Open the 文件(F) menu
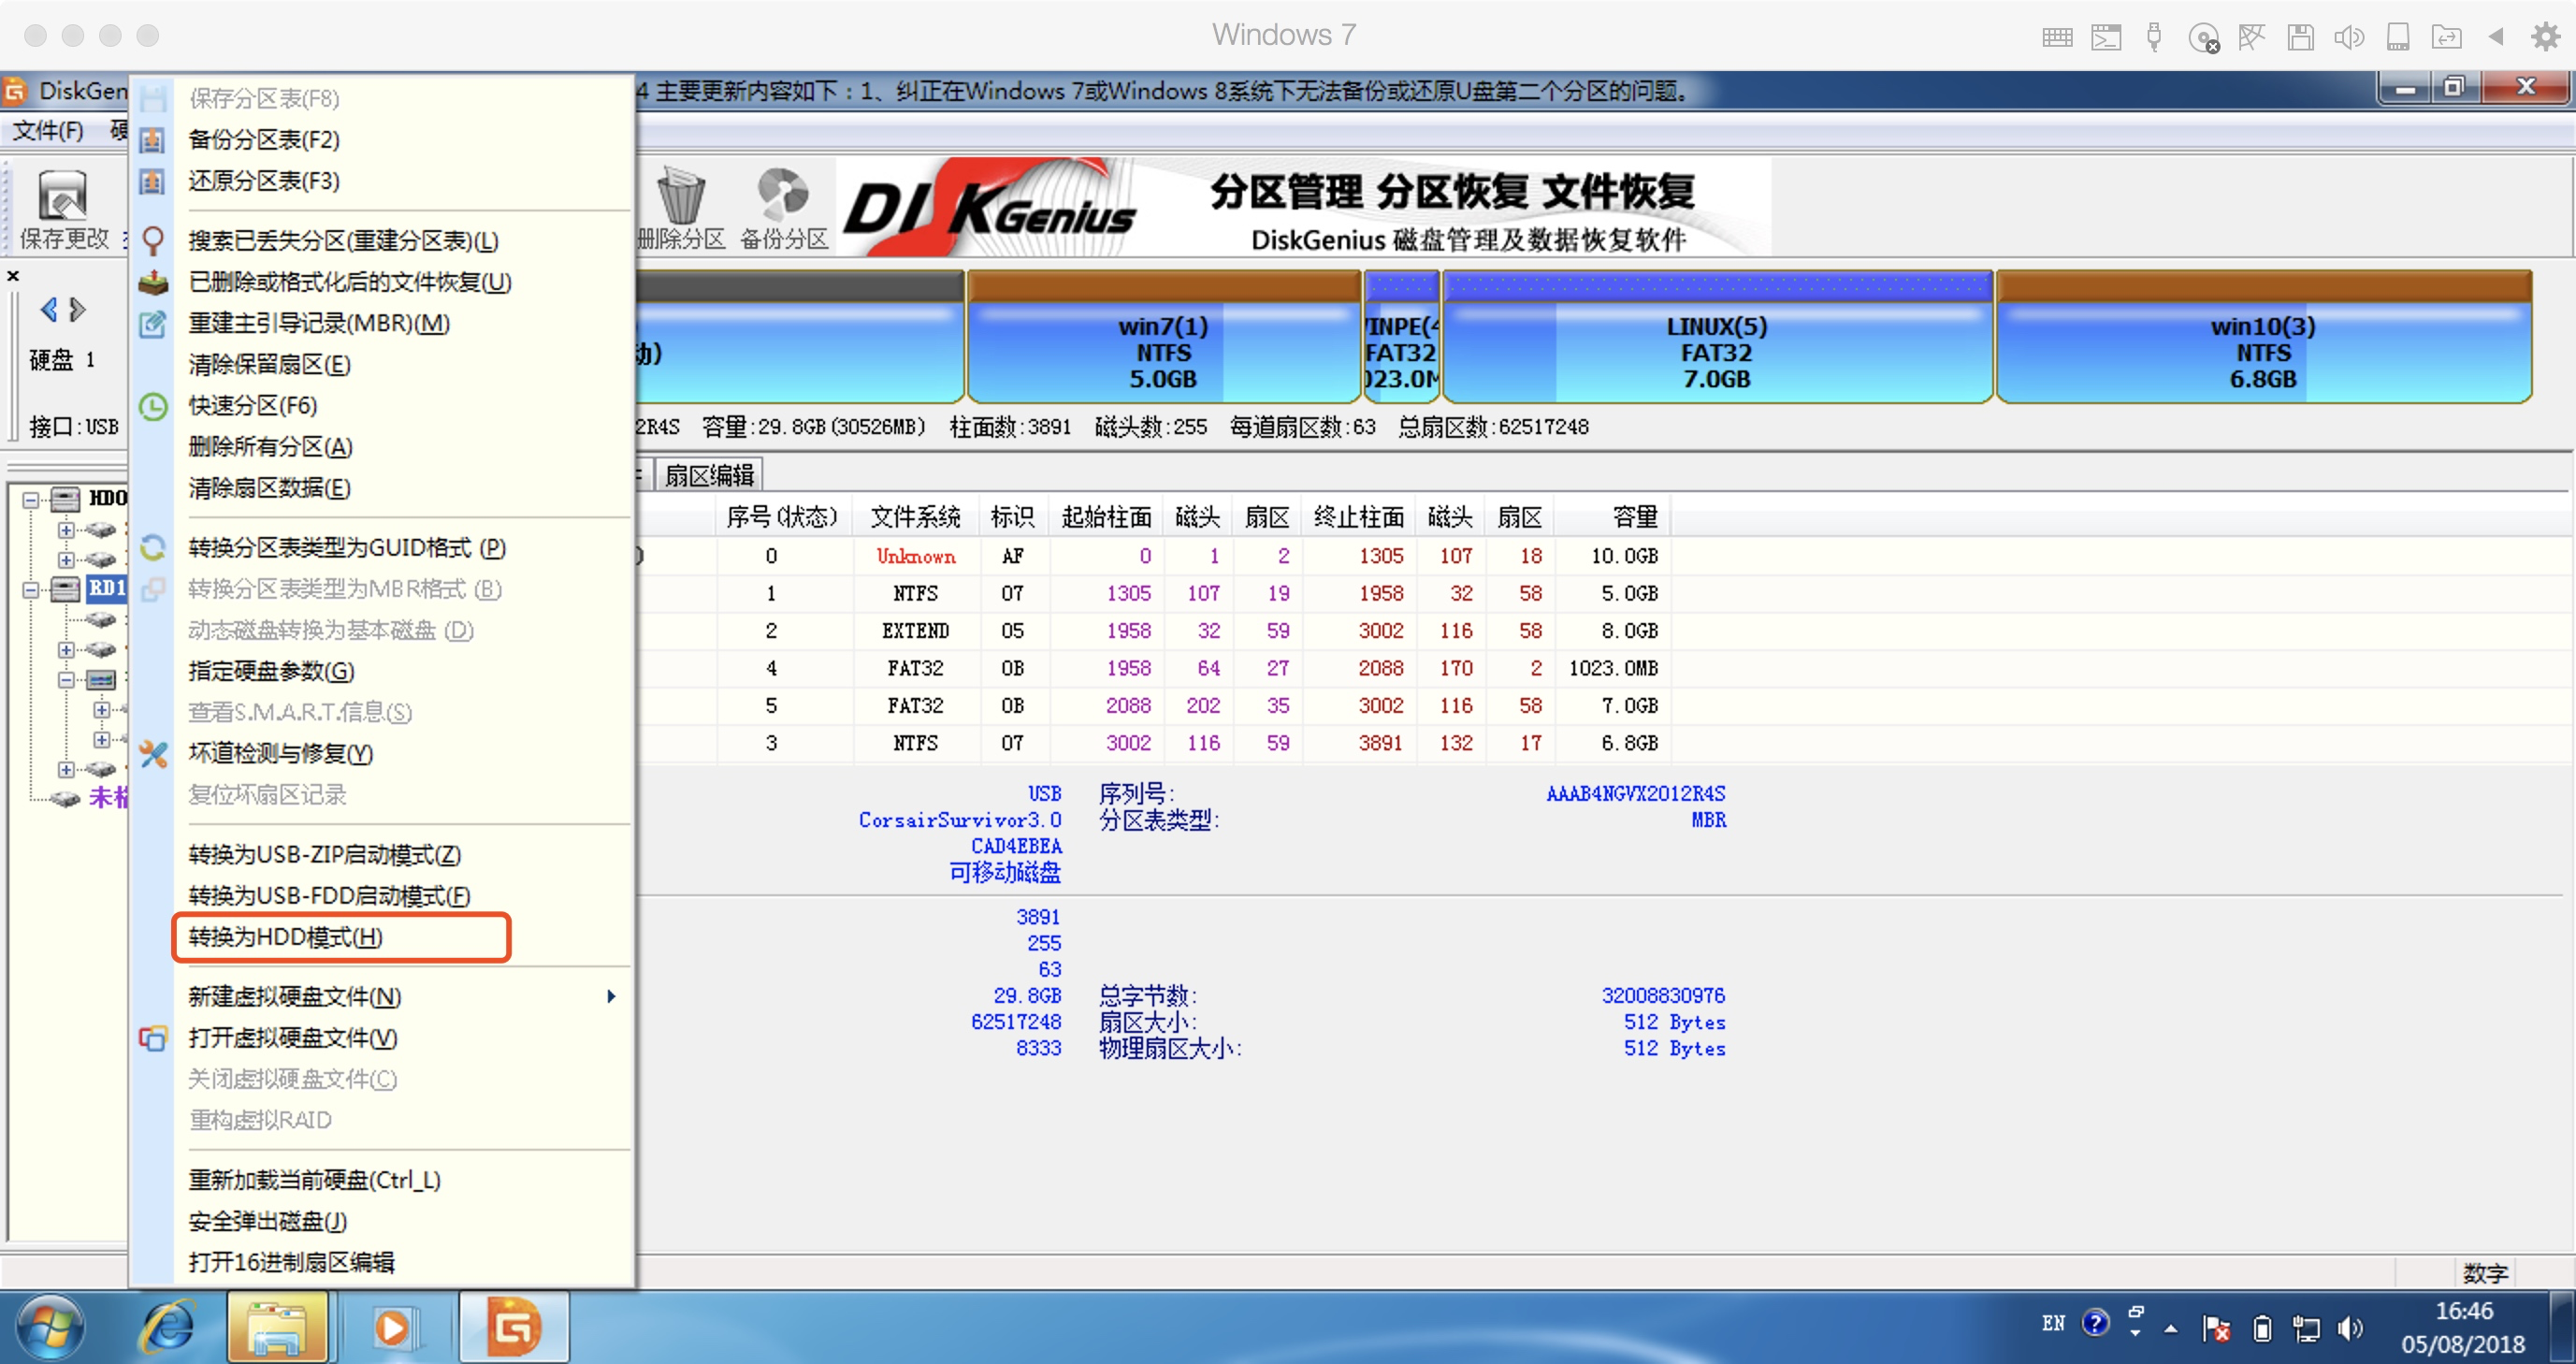The height and width of the screenshot is (1364, 2576). pos(48,131)
